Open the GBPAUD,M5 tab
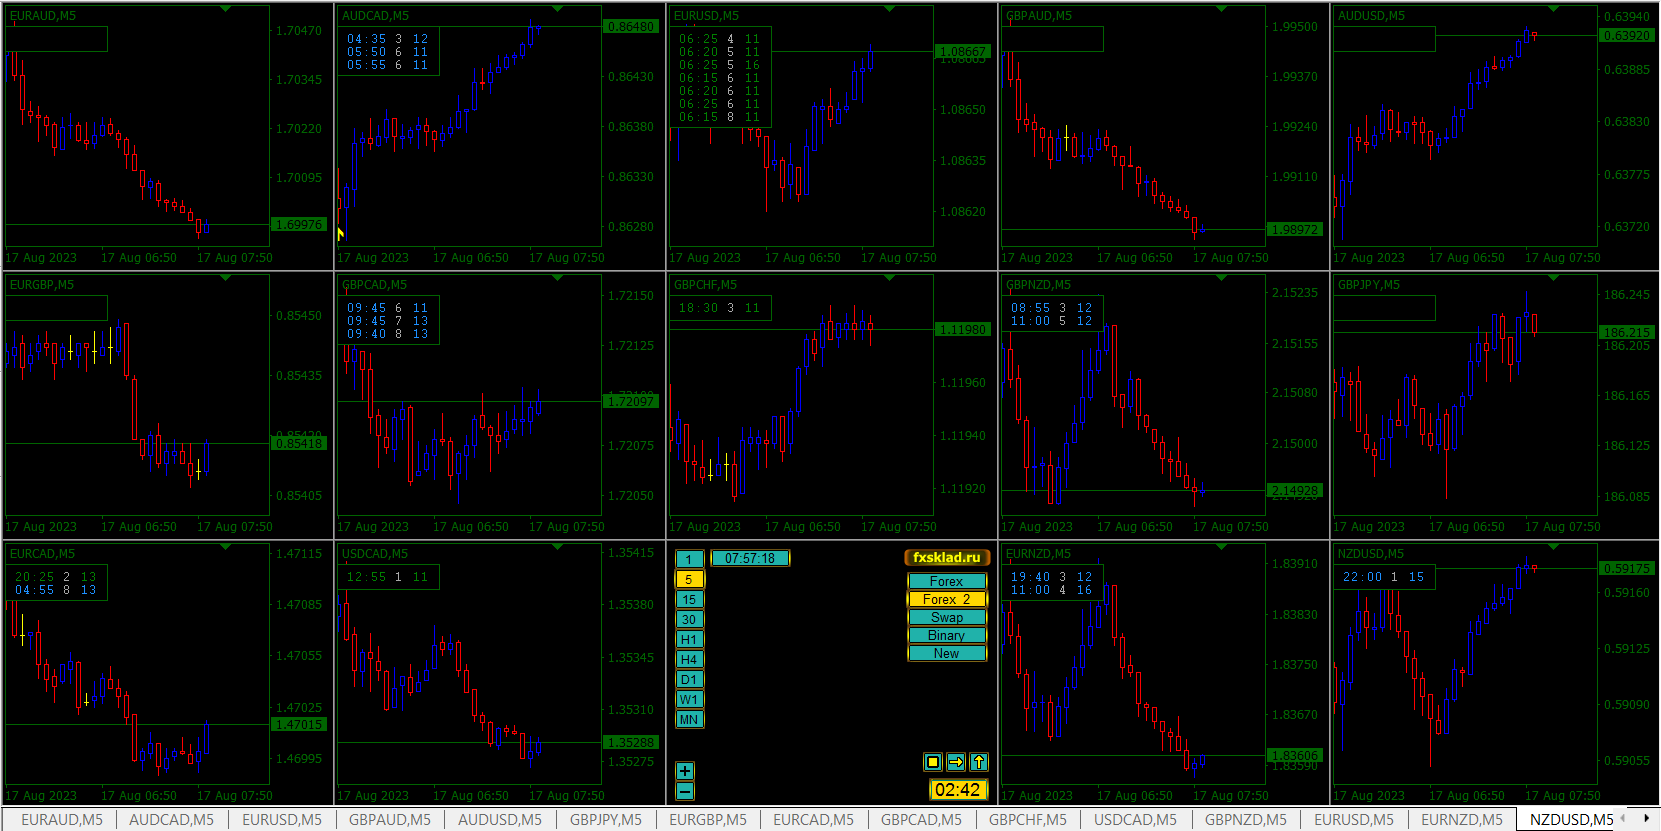 tap(390, 820)
